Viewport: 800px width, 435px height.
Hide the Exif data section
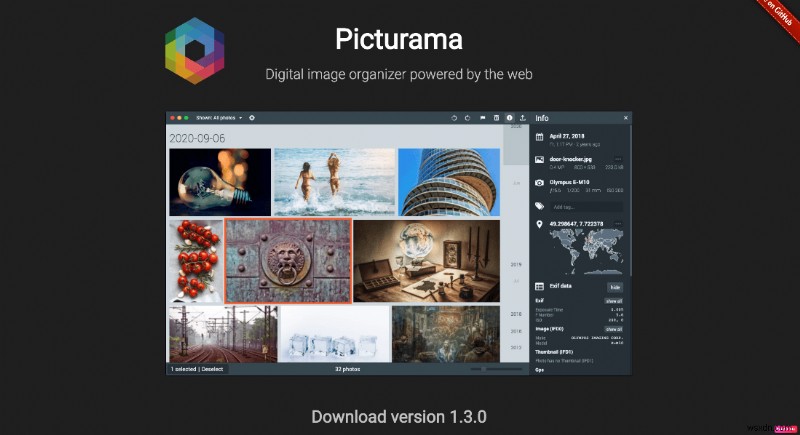point(615,287)
